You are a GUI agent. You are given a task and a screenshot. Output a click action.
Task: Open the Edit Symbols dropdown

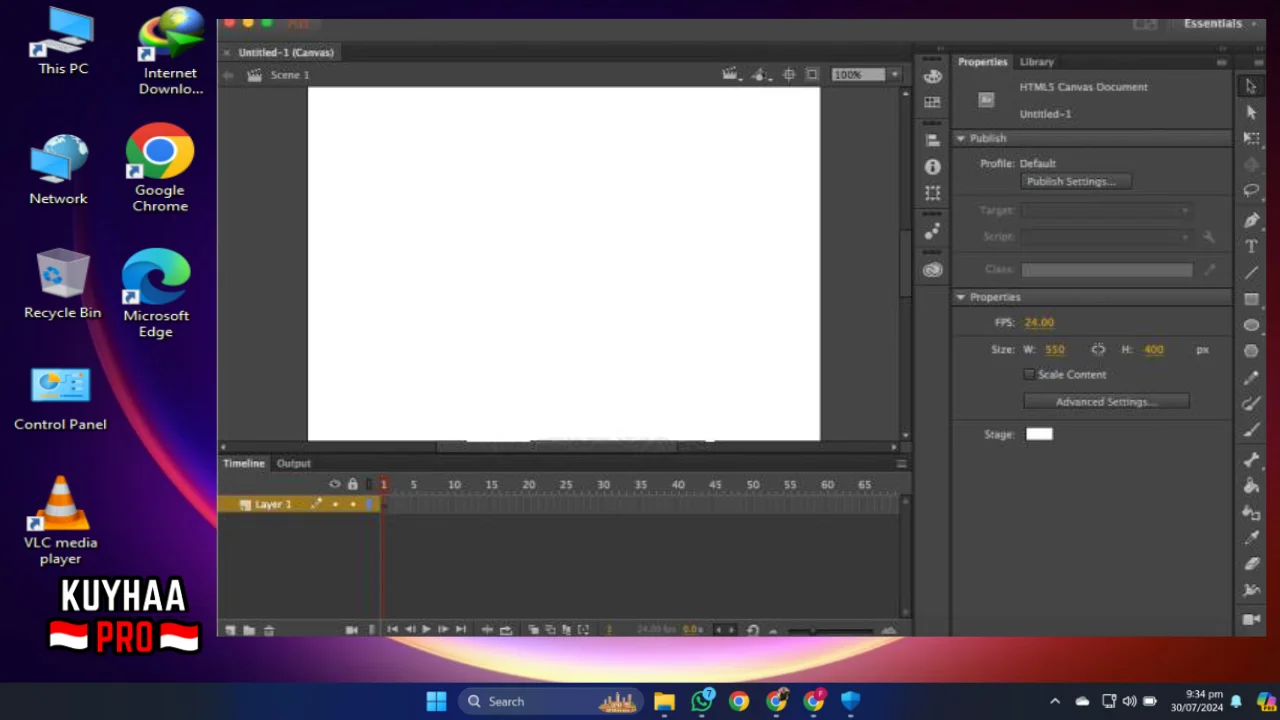761,75
